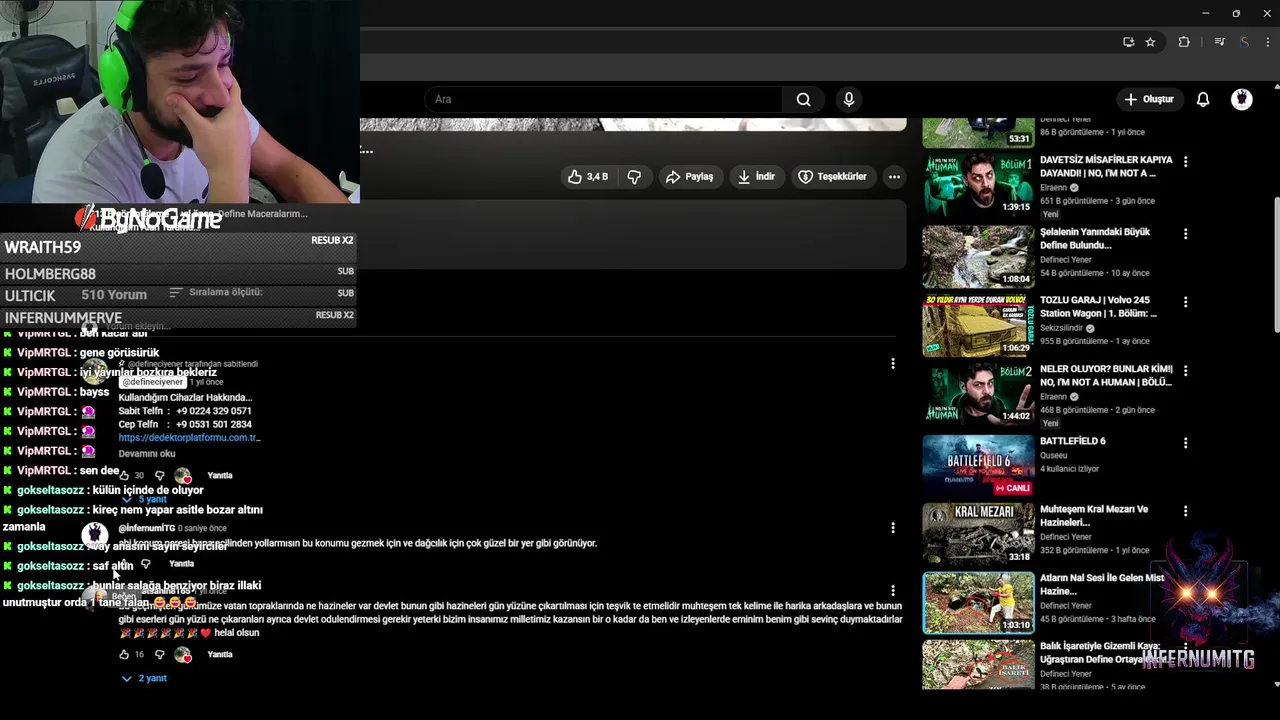1280x720 pixels.
Task: Click the YouTube search magnifier button
Action: (803, 99)
